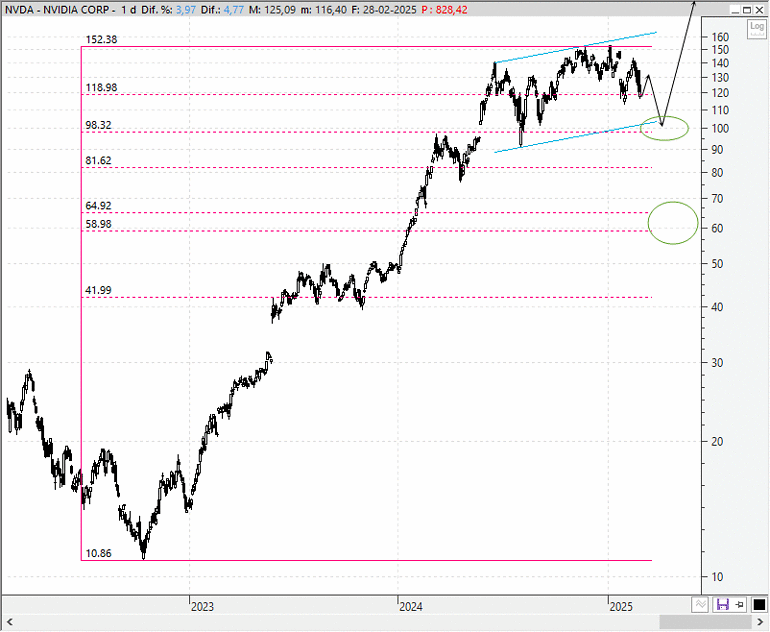Open the black color swatch
Screen dimensions: 770x632
tap(759, 605)
